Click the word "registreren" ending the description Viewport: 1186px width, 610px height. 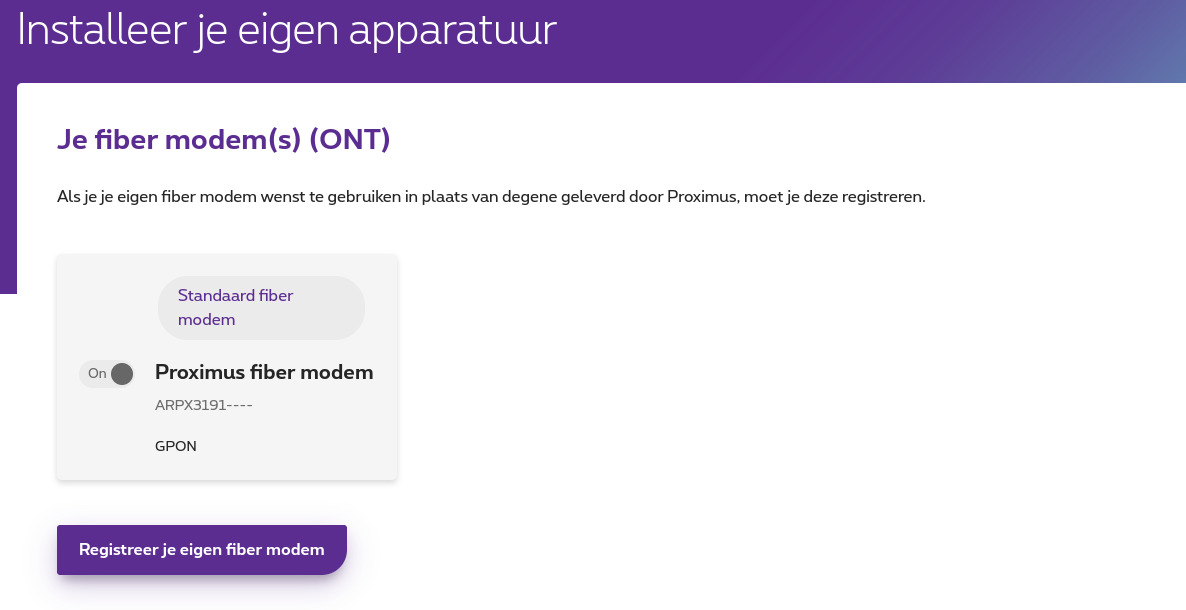[x=881, y=196]
